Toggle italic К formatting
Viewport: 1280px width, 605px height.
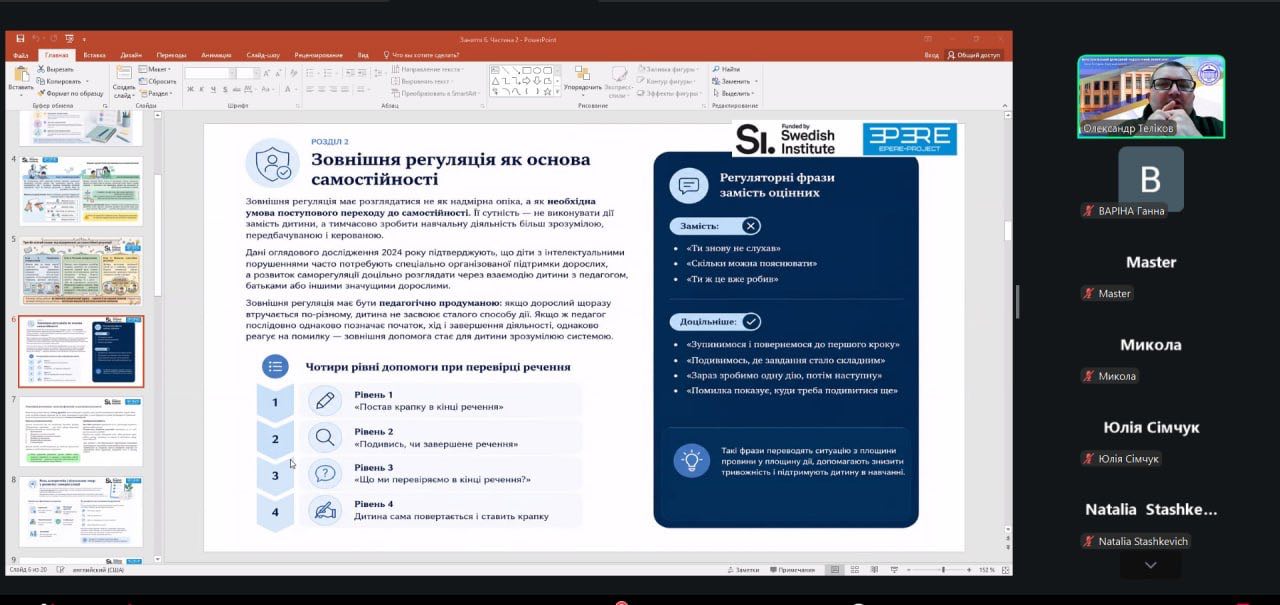pyautogui.click(x=201, y=90)
